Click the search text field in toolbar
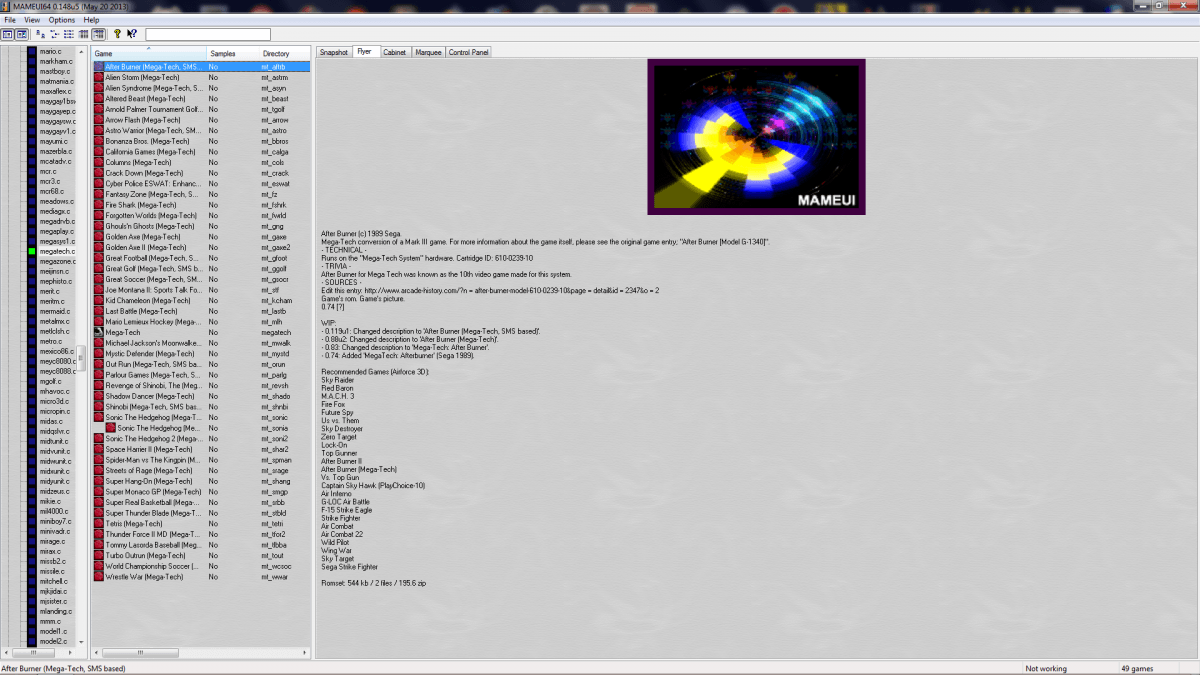Viewport: 1200px width, 675px height. [207, 34]
